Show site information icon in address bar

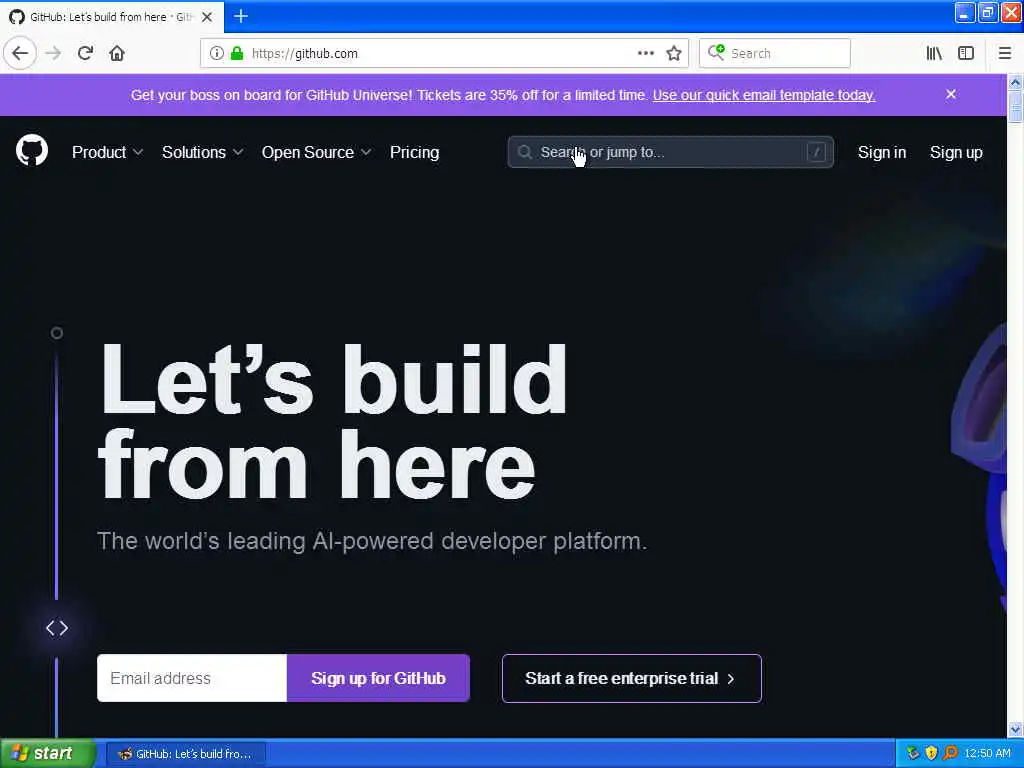216,53
